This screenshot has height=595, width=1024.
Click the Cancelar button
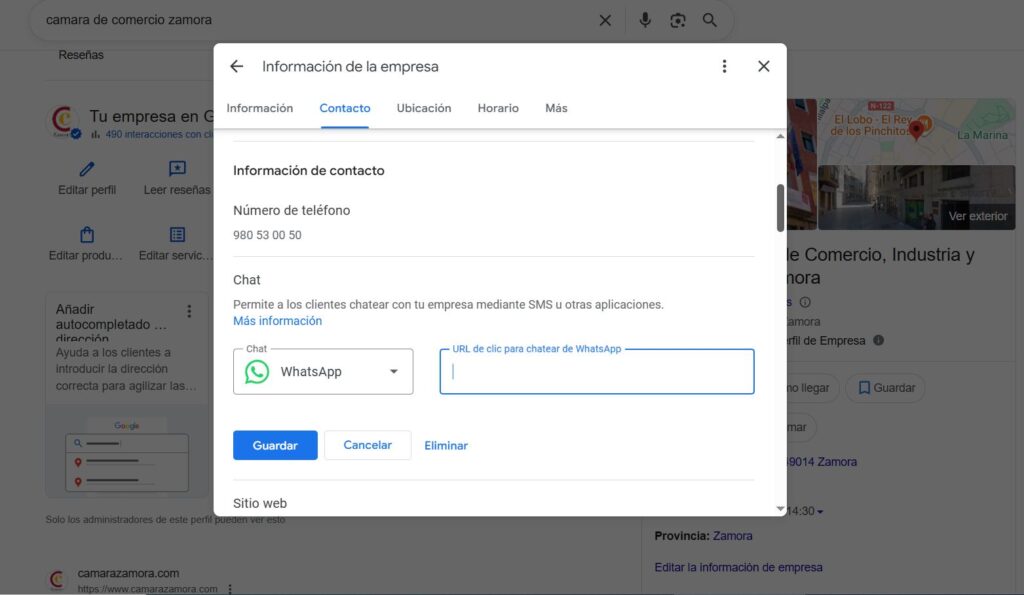[x=367, y=445]
